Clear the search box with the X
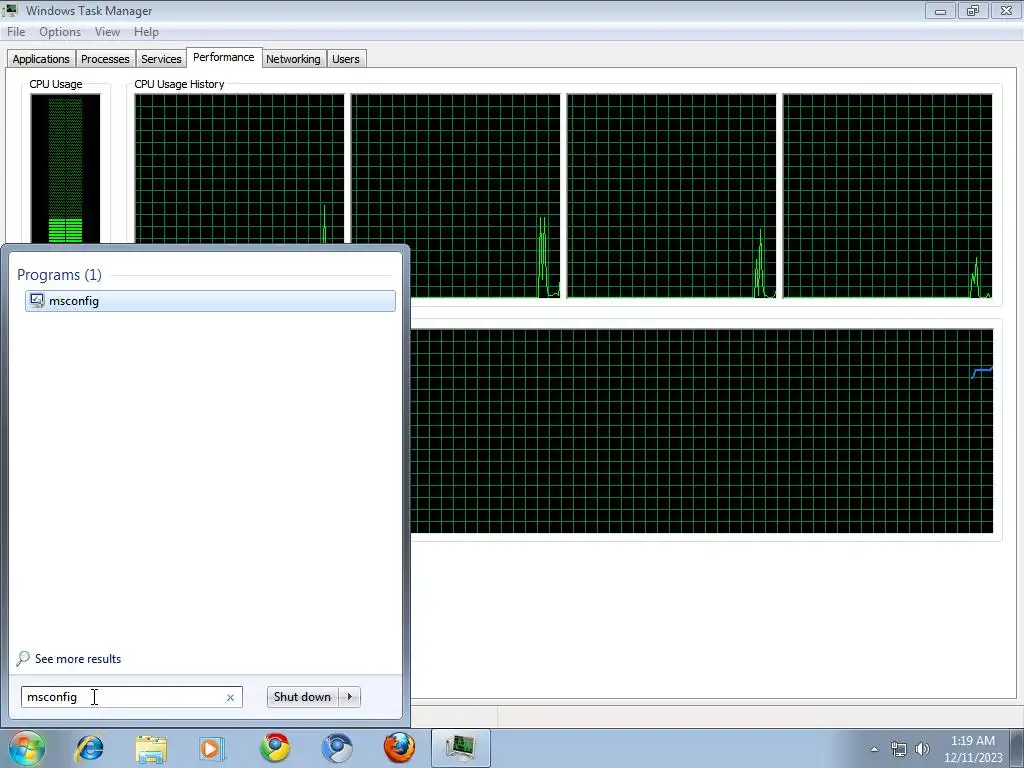The width and height of the screenshot is (1024, 768). tap(230, 697)
